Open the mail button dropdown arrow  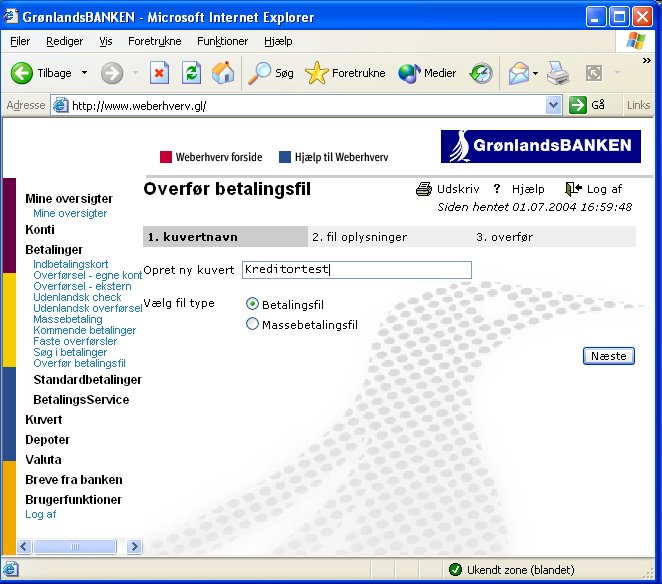[x=535, y=73]
